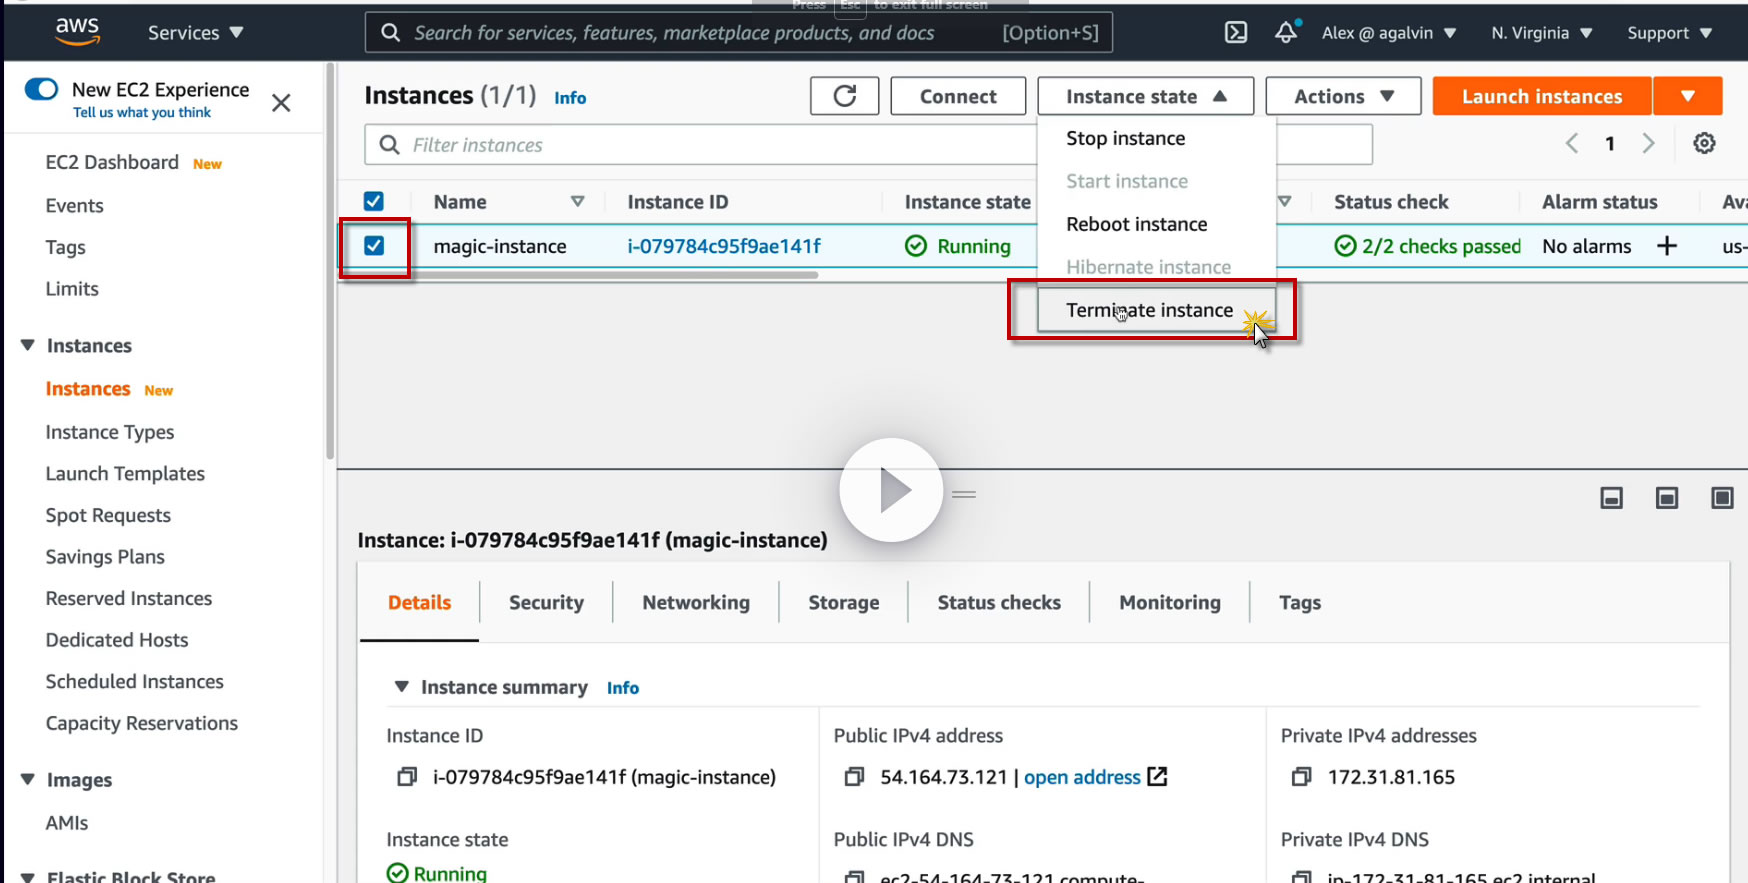Open table preferences gear icon

(1705, 143)
